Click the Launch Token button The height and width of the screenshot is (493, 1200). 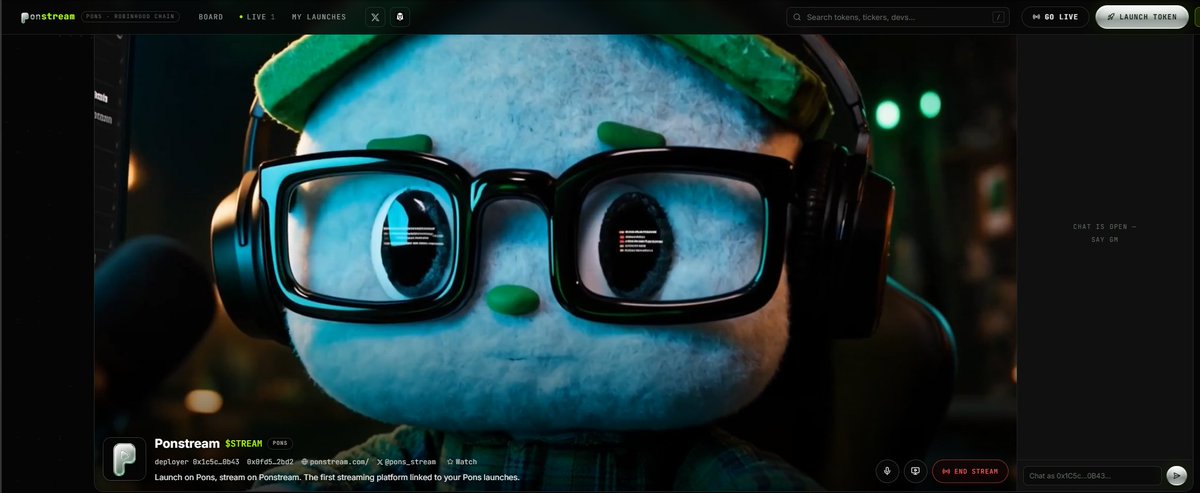point(1141,17)
